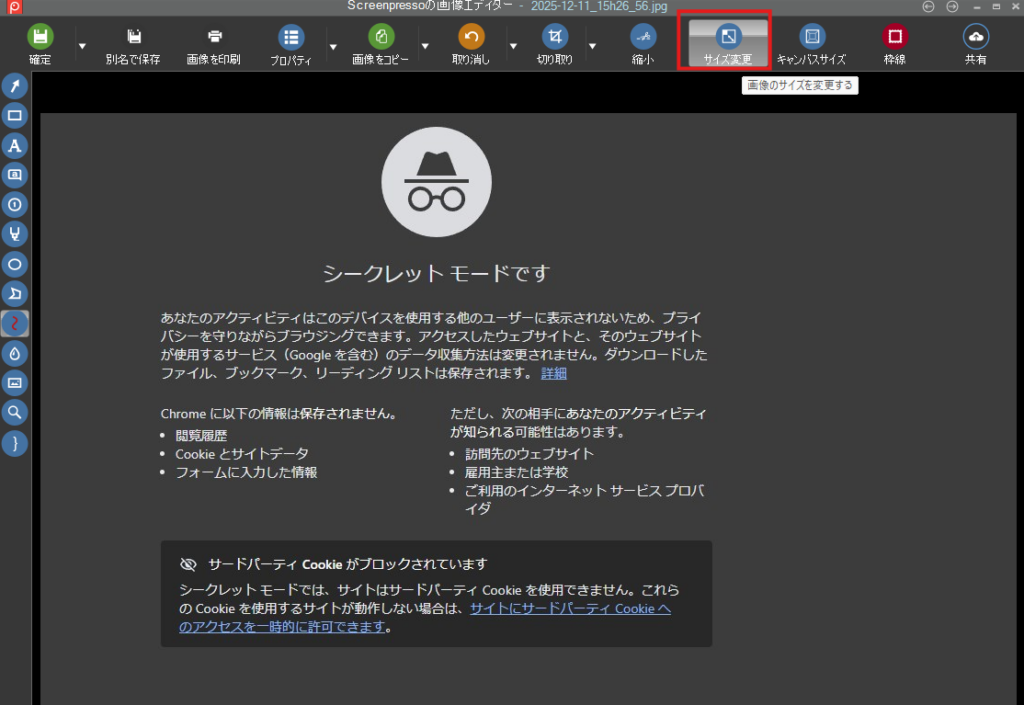Expand the dropdown arrow beside 確定
This screenshot has height=705, width=1024.
(82, 45)
